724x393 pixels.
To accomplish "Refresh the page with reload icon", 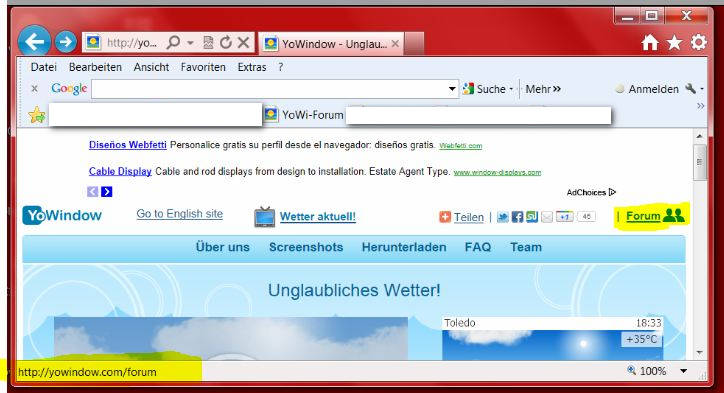I will pos(225,43).
